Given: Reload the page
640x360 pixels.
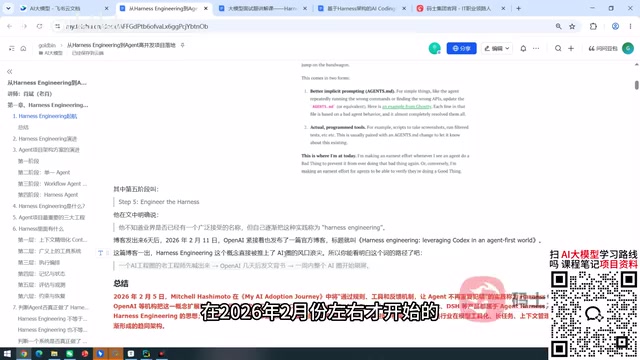Looking at the screenshot, I should 39,26.
